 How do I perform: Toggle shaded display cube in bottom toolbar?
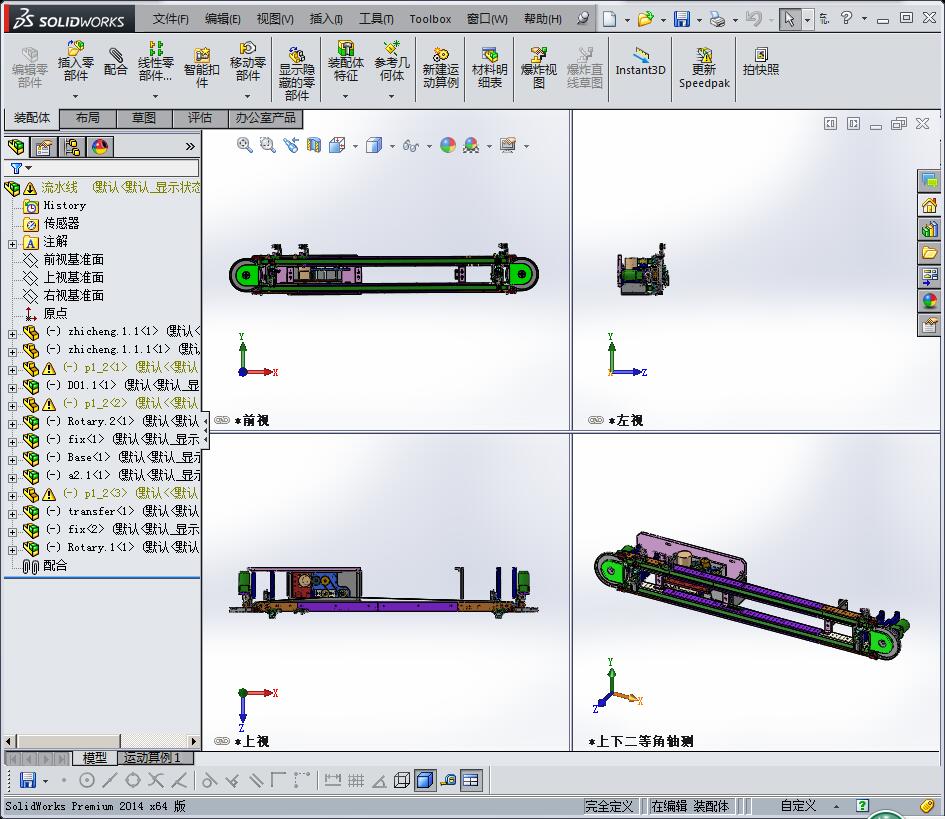pos(425,781)
